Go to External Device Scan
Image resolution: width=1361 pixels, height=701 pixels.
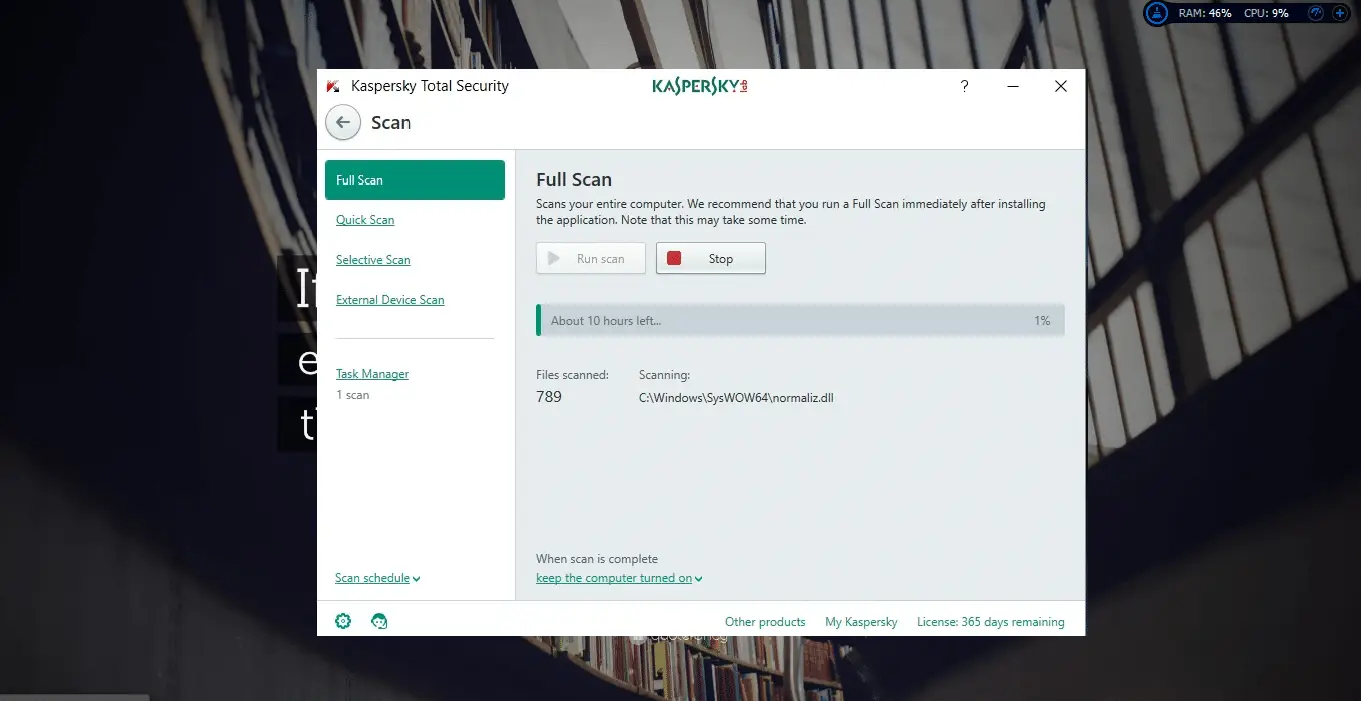click(x=390, y=300)
